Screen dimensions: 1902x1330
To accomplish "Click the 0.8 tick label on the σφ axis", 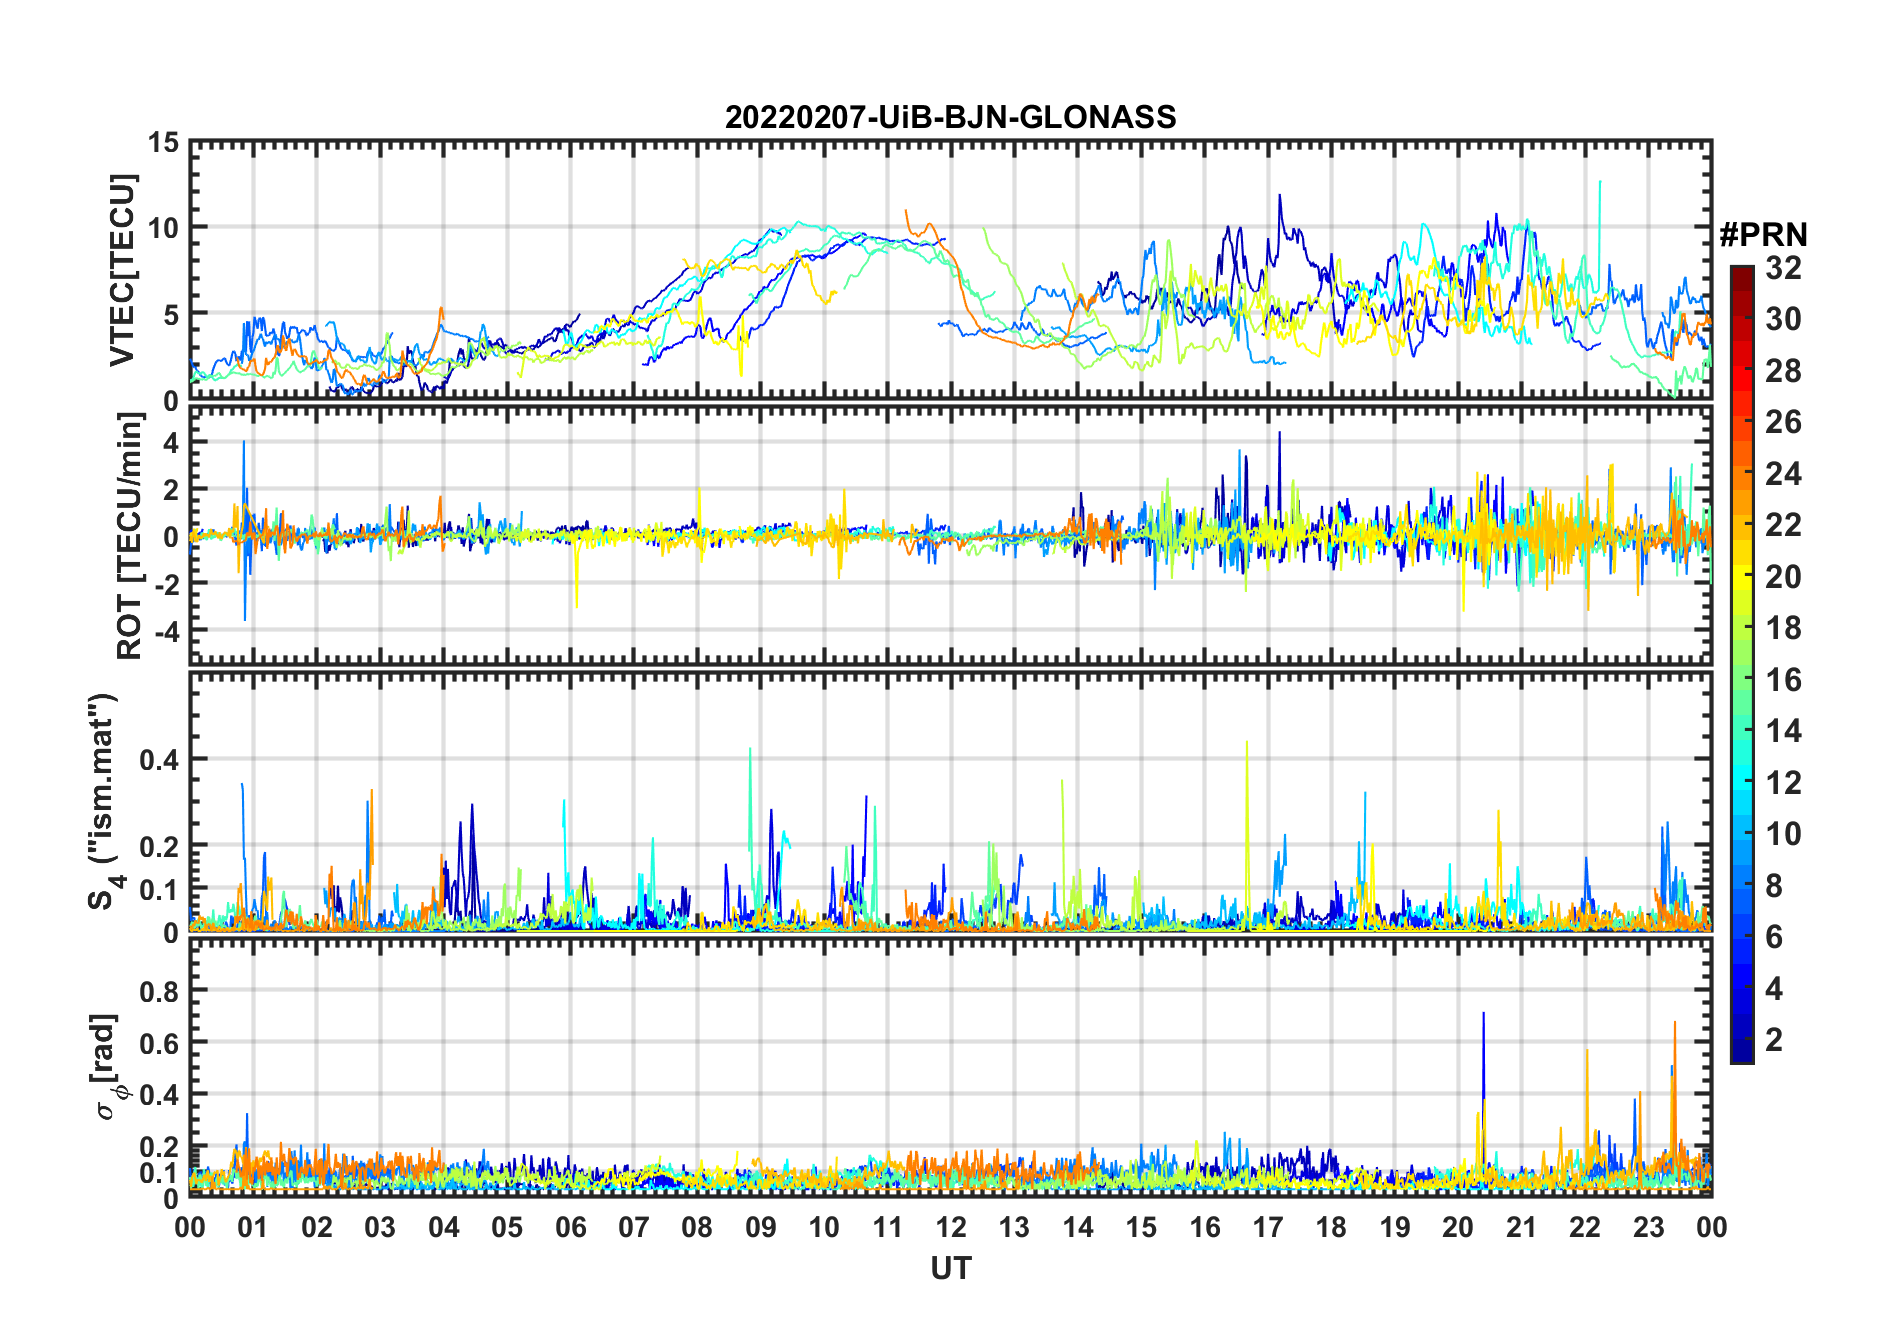I will (159, 991).
